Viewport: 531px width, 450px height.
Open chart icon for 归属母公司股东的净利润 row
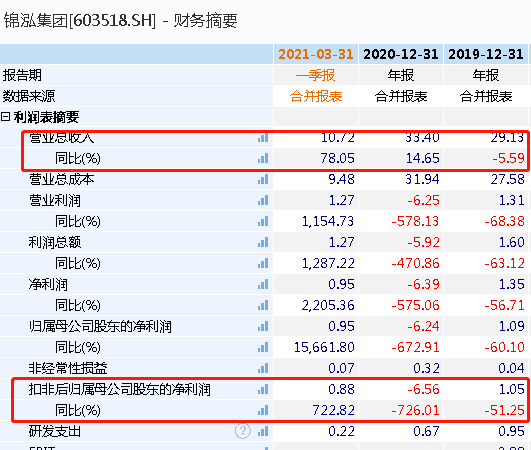point(263,326)
